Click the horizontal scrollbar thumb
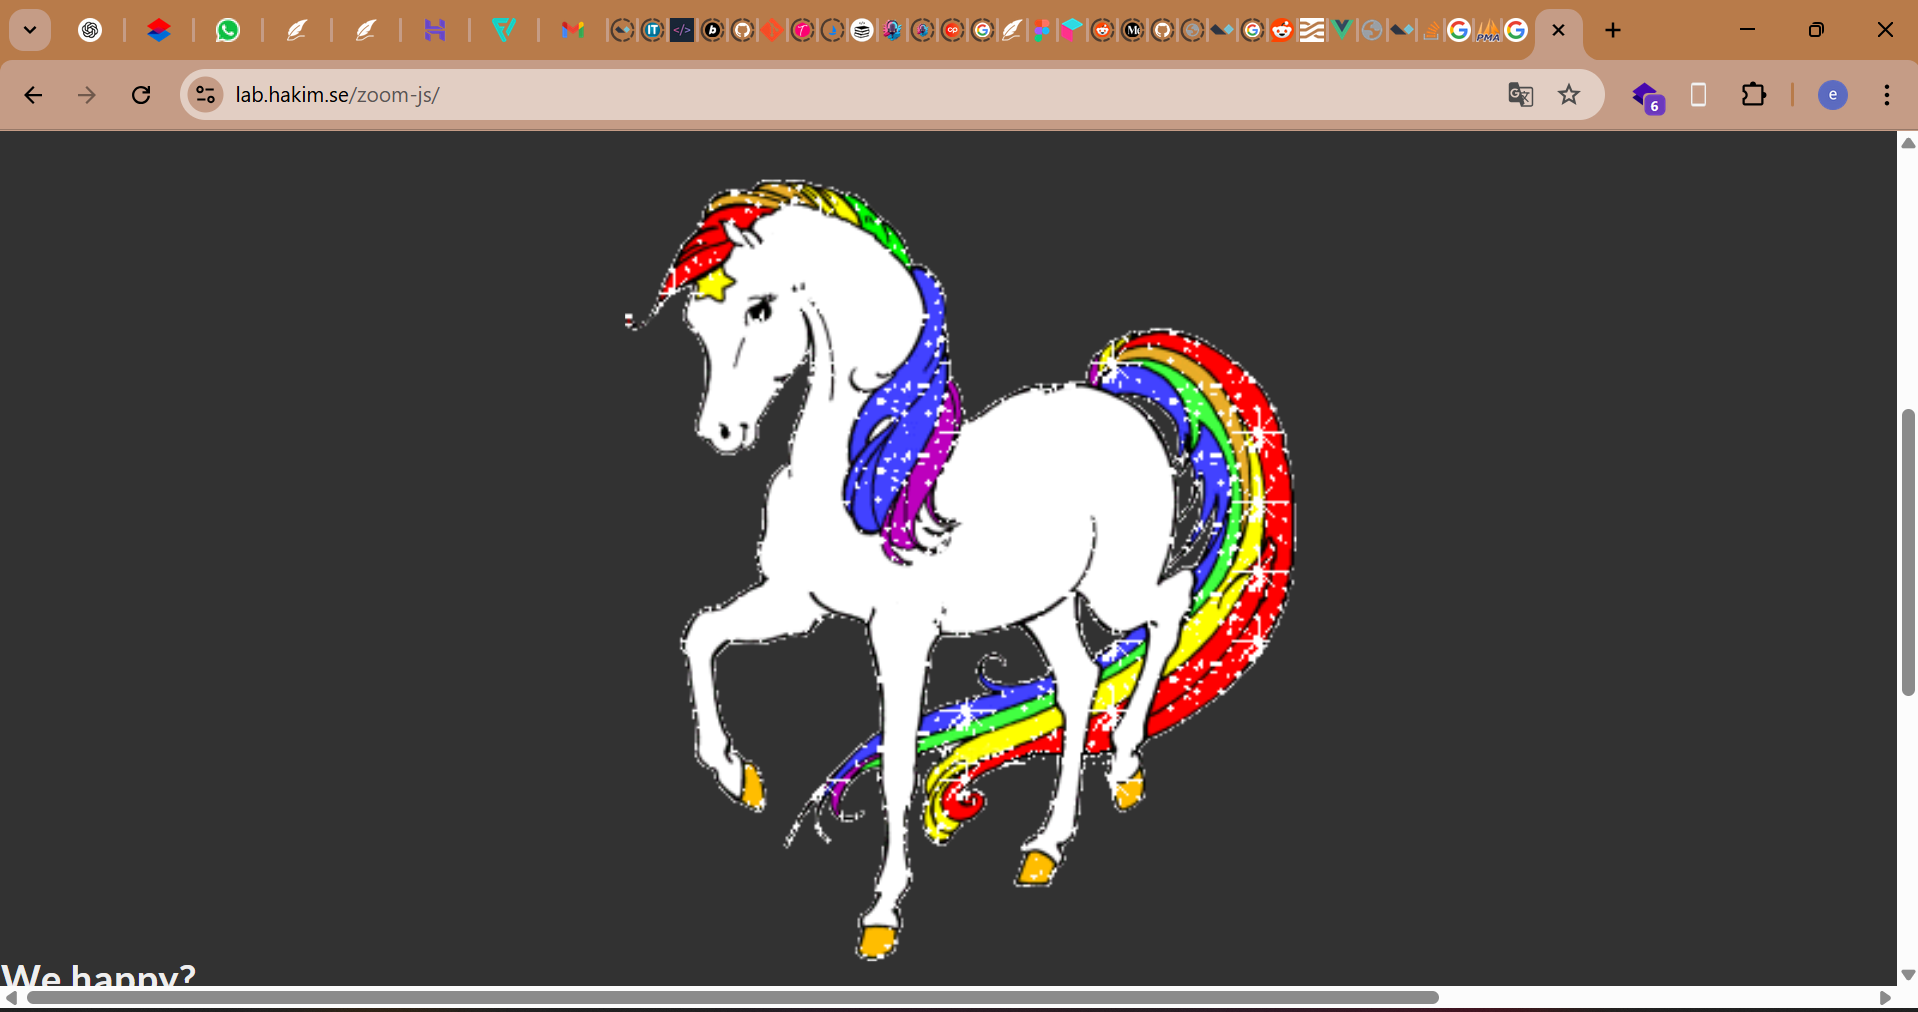Image resolution: width=1918 pixels, height=1012 pixels. 732,998
